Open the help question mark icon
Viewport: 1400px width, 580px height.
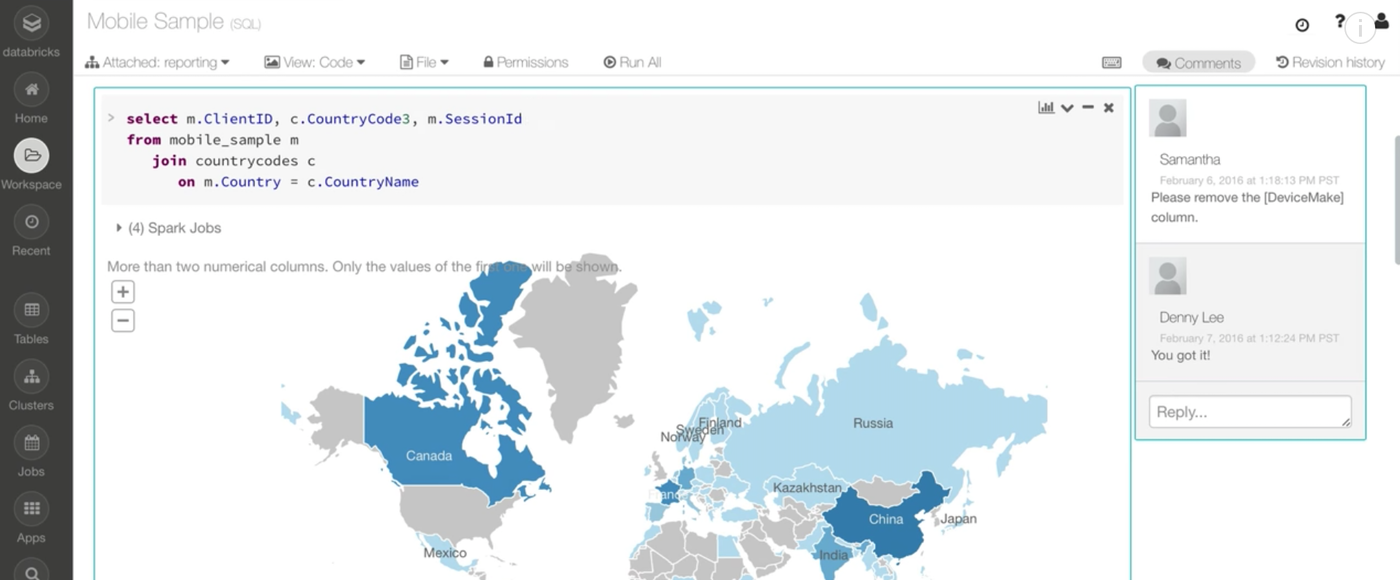tap(1340, 22)
